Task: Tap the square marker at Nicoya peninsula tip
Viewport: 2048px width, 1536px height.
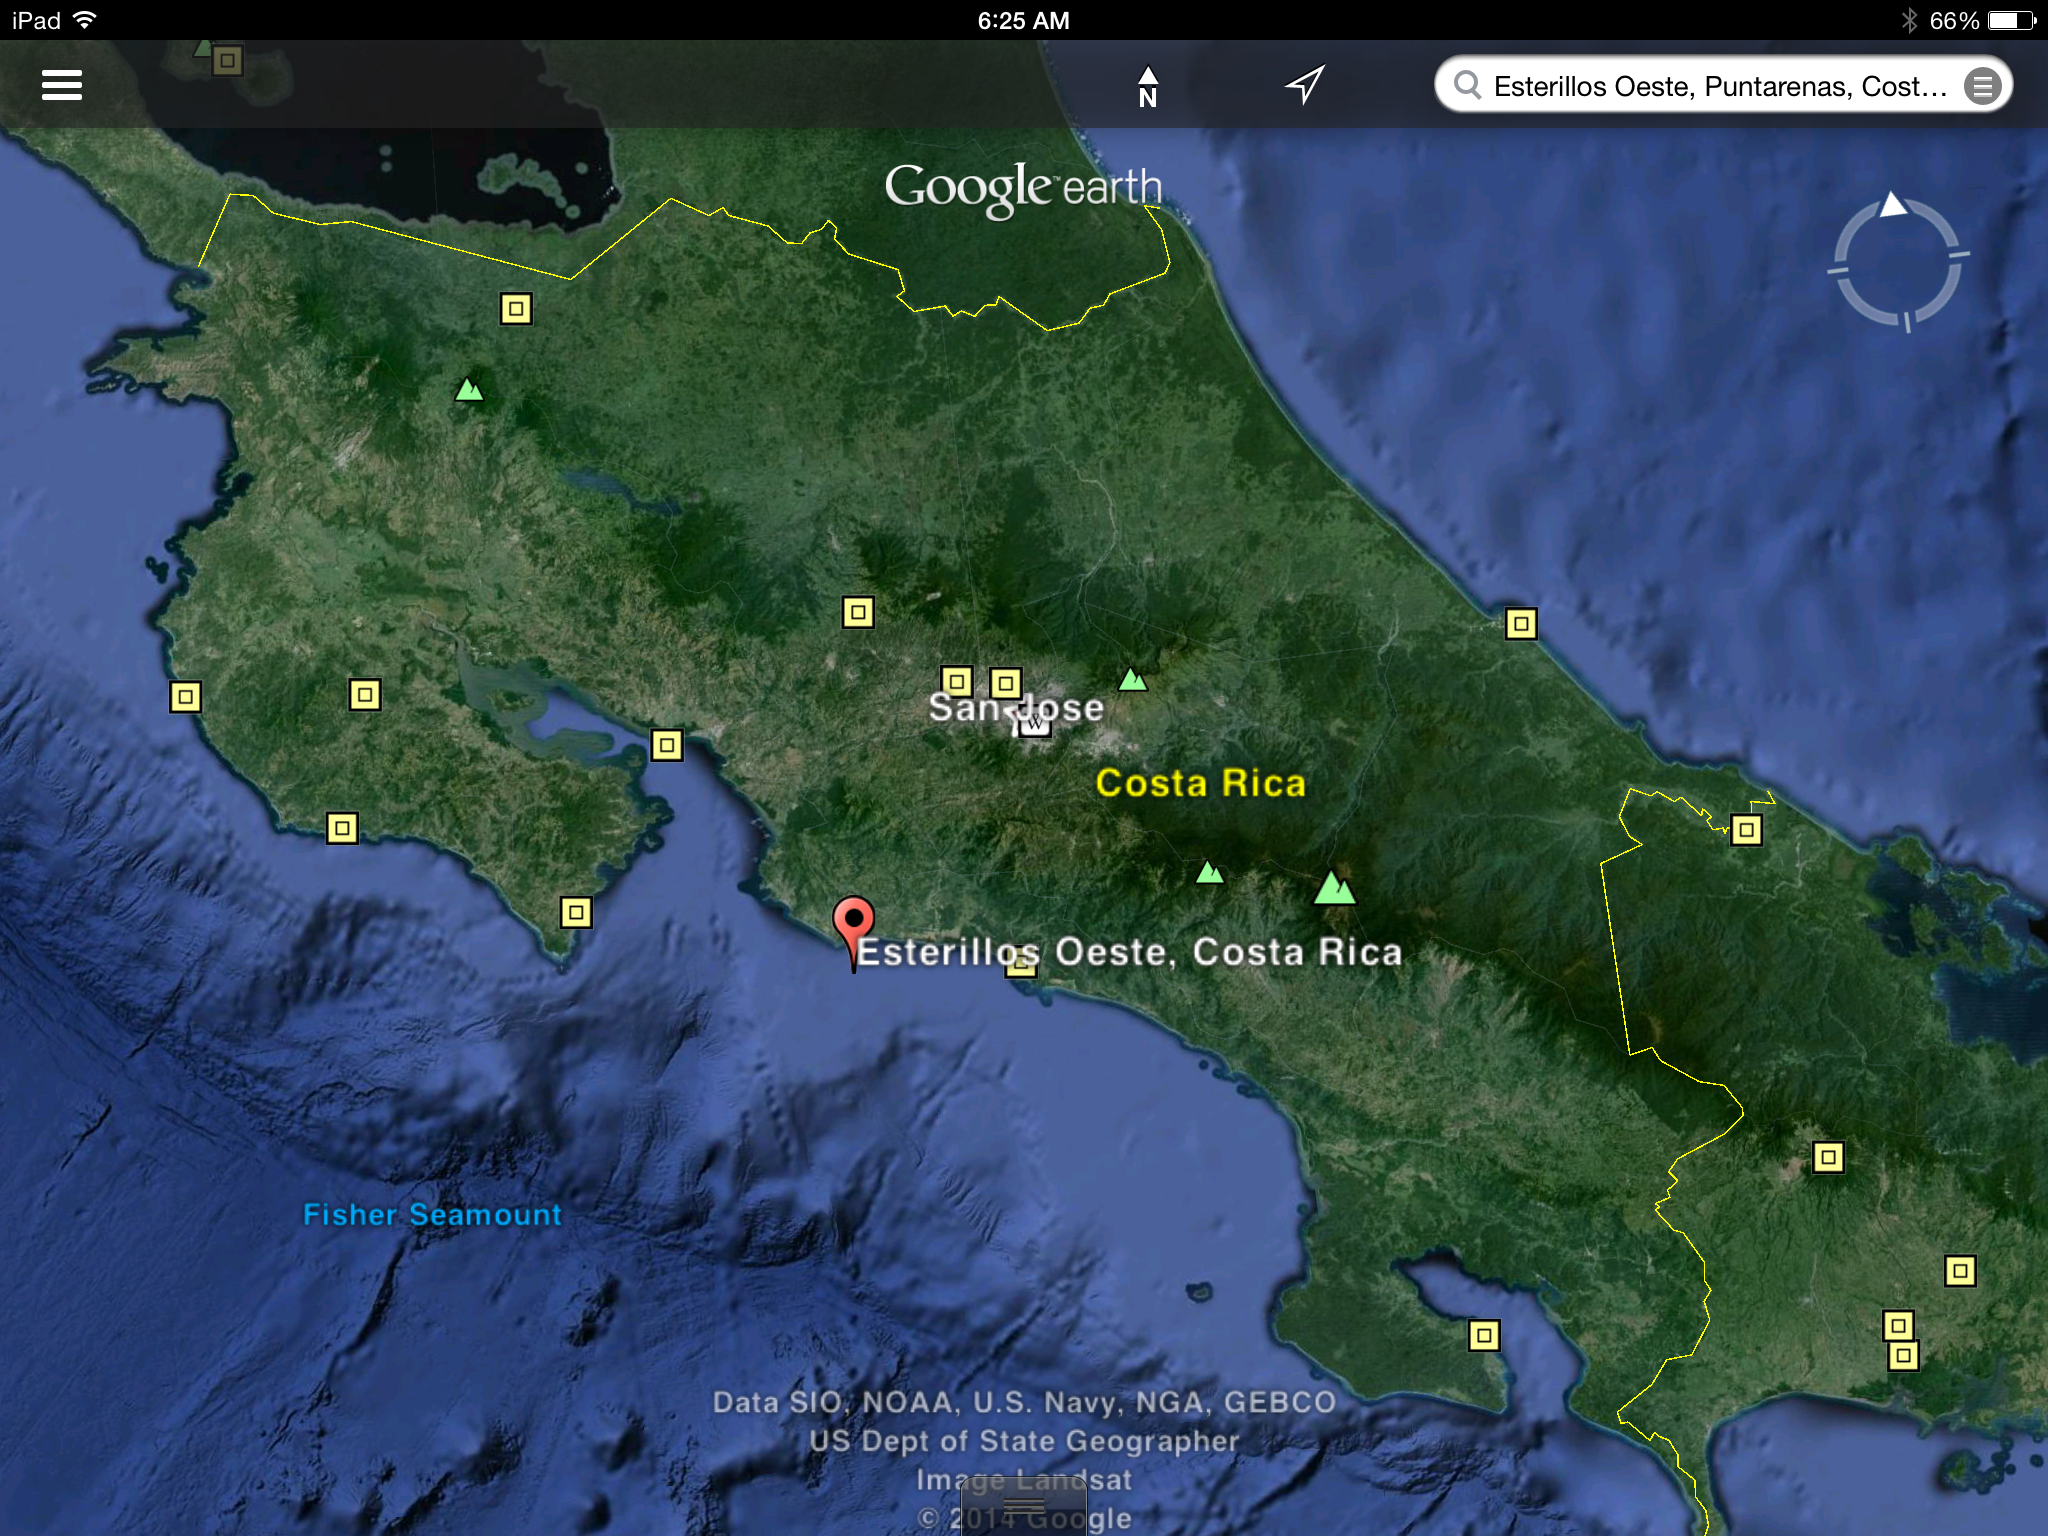Action: coord(575,912)
